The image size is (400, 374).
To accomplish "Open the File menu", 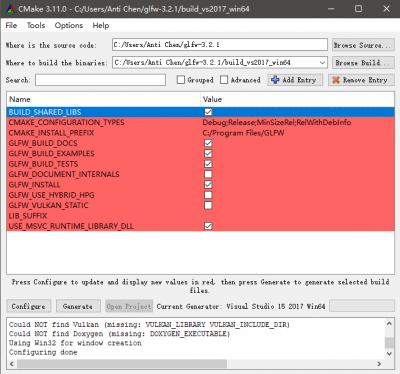I will coord(11,26).
